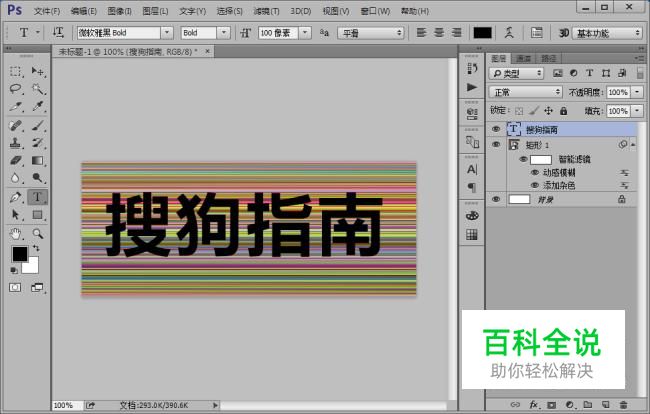Toggle lock transparent pixels

coord(519,111)
